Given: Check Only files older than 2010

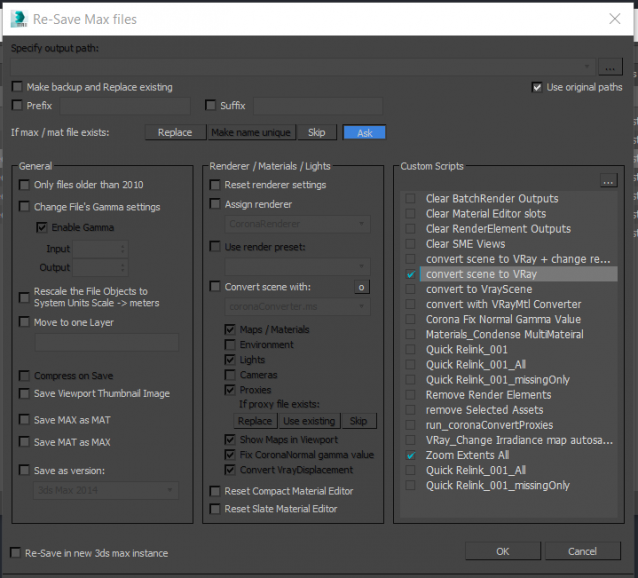Looking at the screenshot, I should (24, 185).
